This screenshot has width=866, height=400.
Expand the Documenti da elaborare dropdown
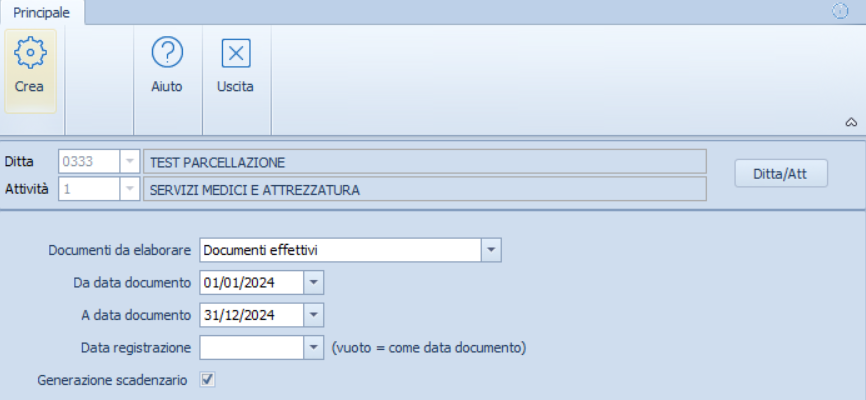[x=491, y=250]
